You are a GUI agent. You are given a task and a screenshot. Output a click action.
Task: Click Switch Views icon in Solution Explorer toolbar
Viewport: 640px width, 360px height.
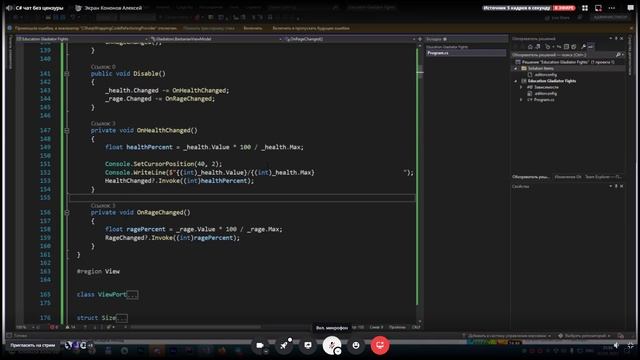coord(538,47)
